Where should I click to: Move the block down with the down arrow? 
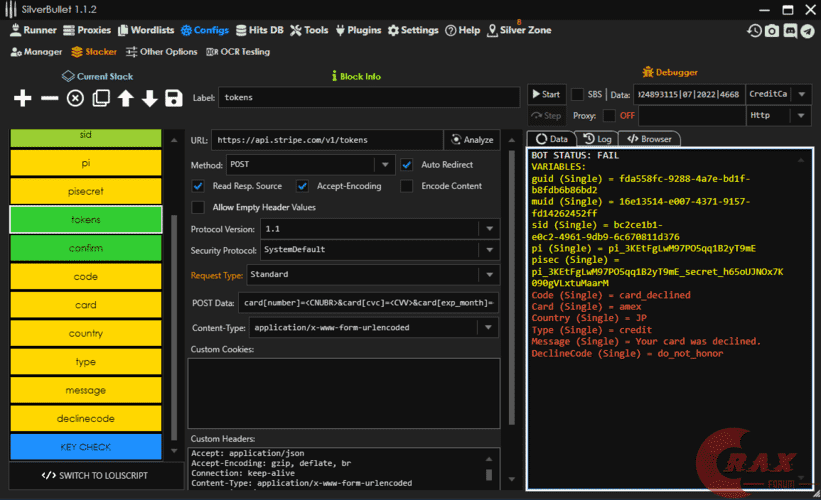pyautogui.click(x=150, y=98)
